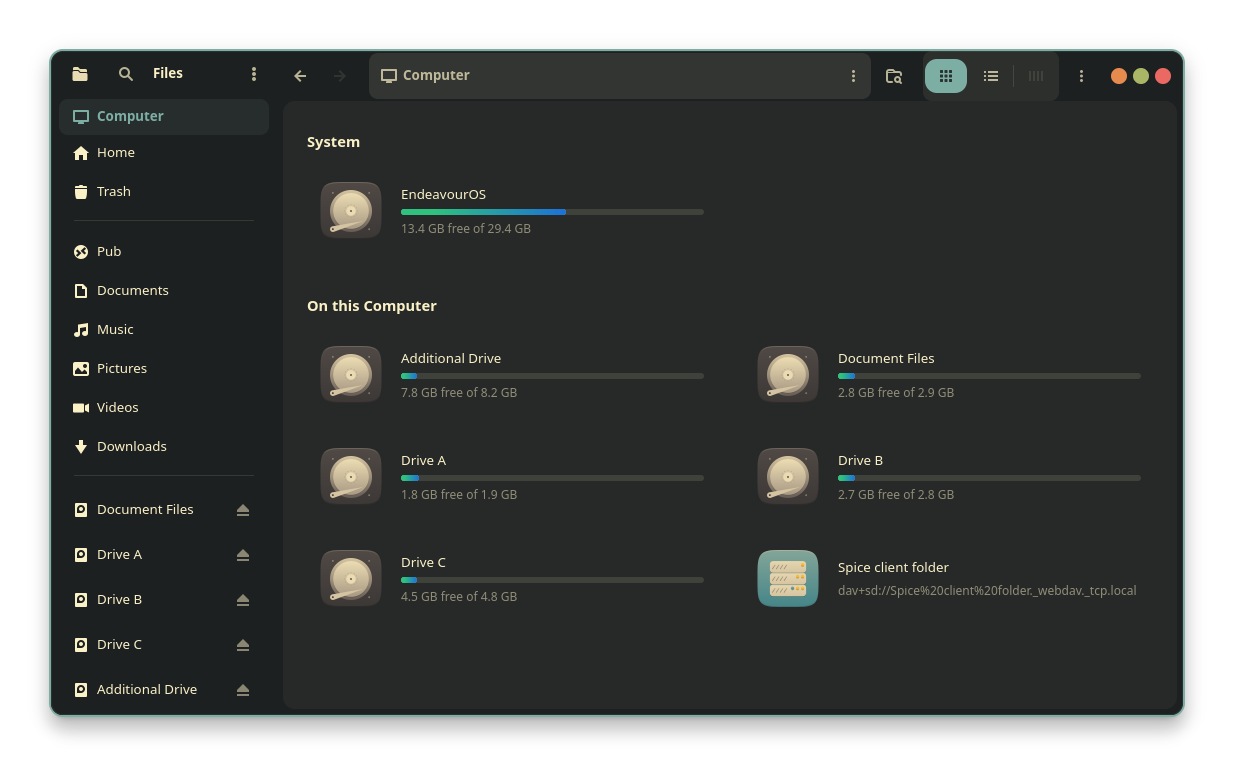The height and width of the screenshot is (766, 1234).
Task: Eject Additional Drive from sidebar
Action: coord(243,690)
